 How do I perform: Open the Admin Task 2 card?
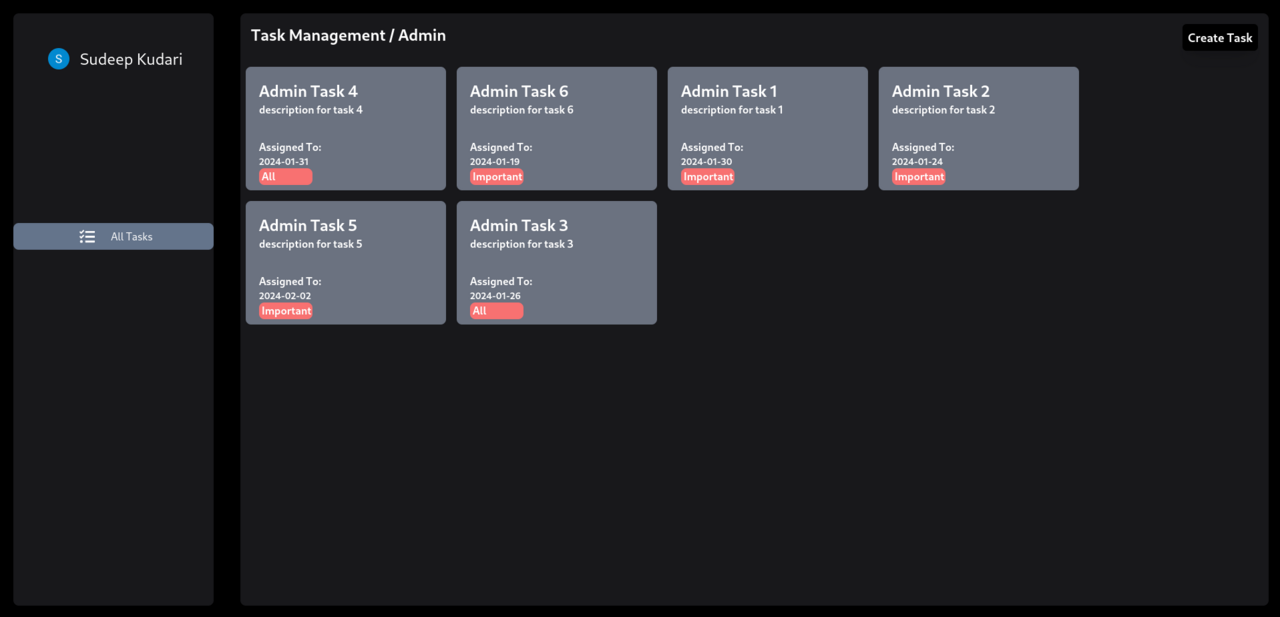978,128
